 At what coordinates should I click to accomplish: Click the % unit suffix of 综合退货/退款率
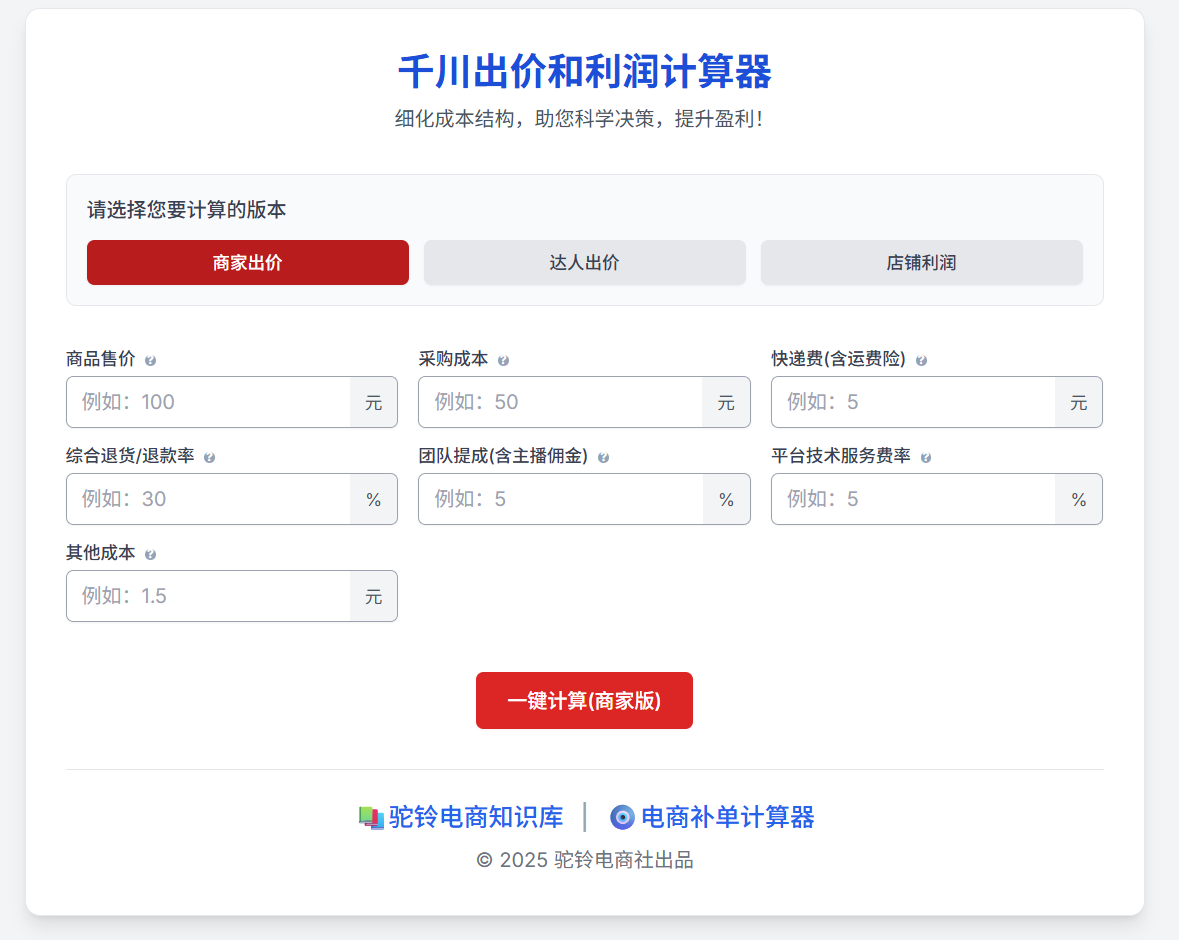(x=374, y=499)
